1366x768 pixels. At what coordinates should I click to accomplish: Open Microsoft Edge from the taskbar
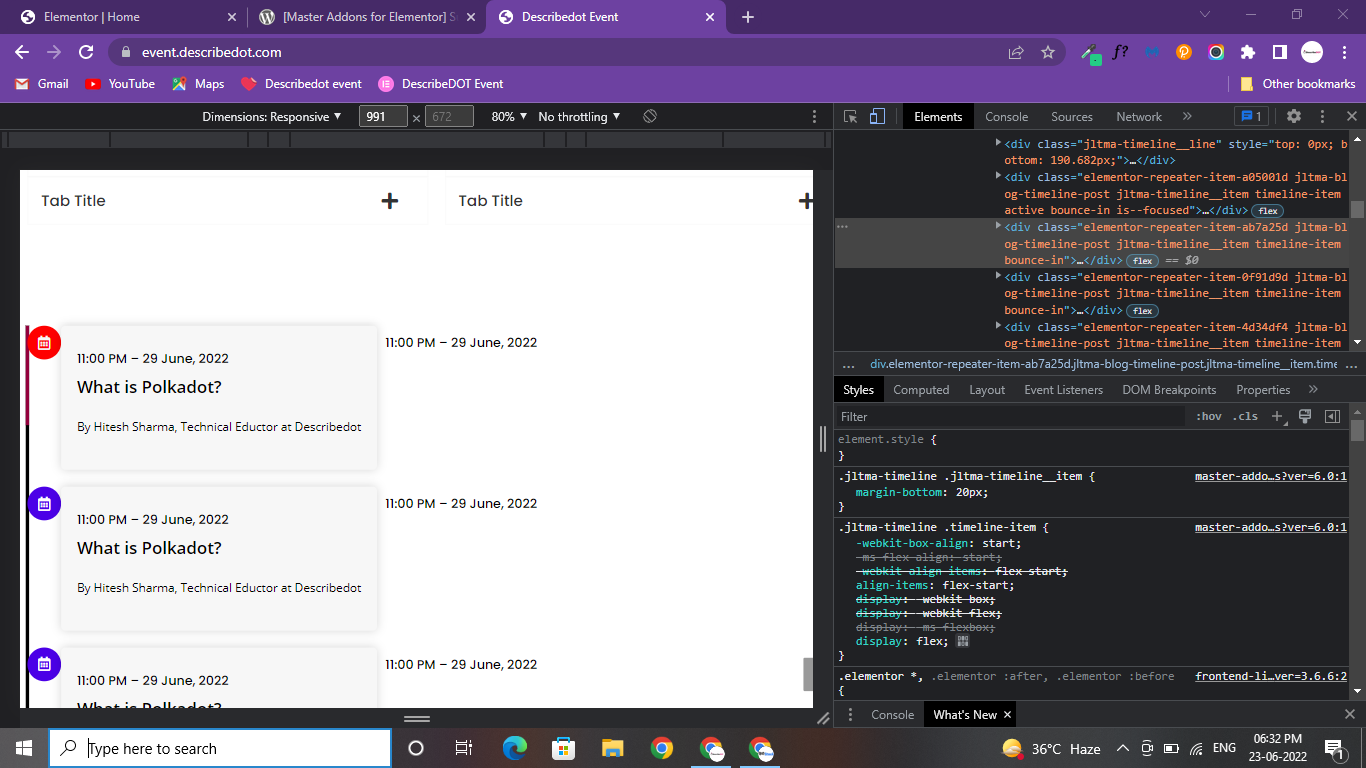tap(515, 748)
